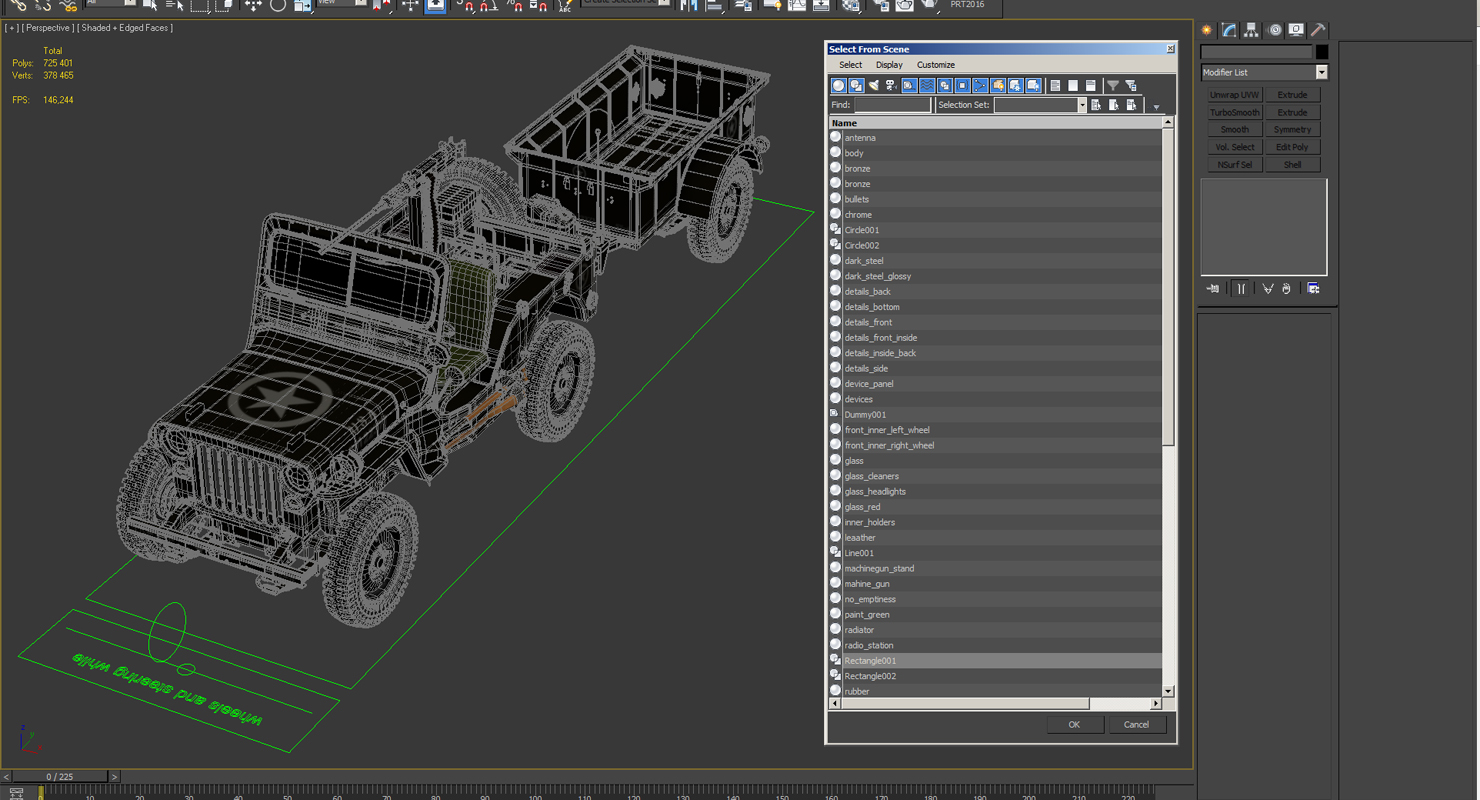1480x800 pixels.
Task: Open the Select menu in dialog
Action: coord(850,65)
